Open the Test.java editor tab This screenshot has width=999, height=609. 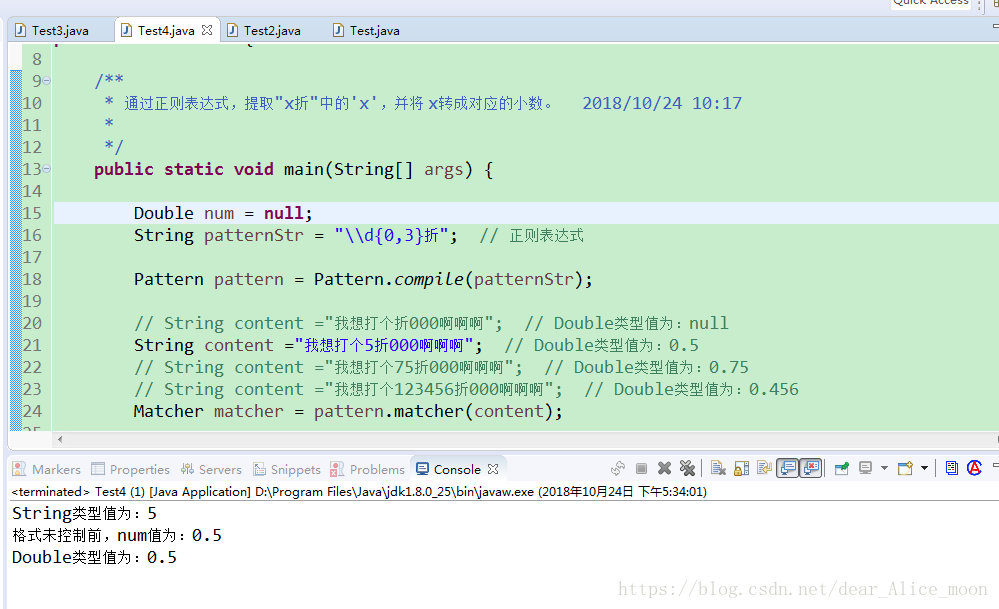[x=375, y=31]
